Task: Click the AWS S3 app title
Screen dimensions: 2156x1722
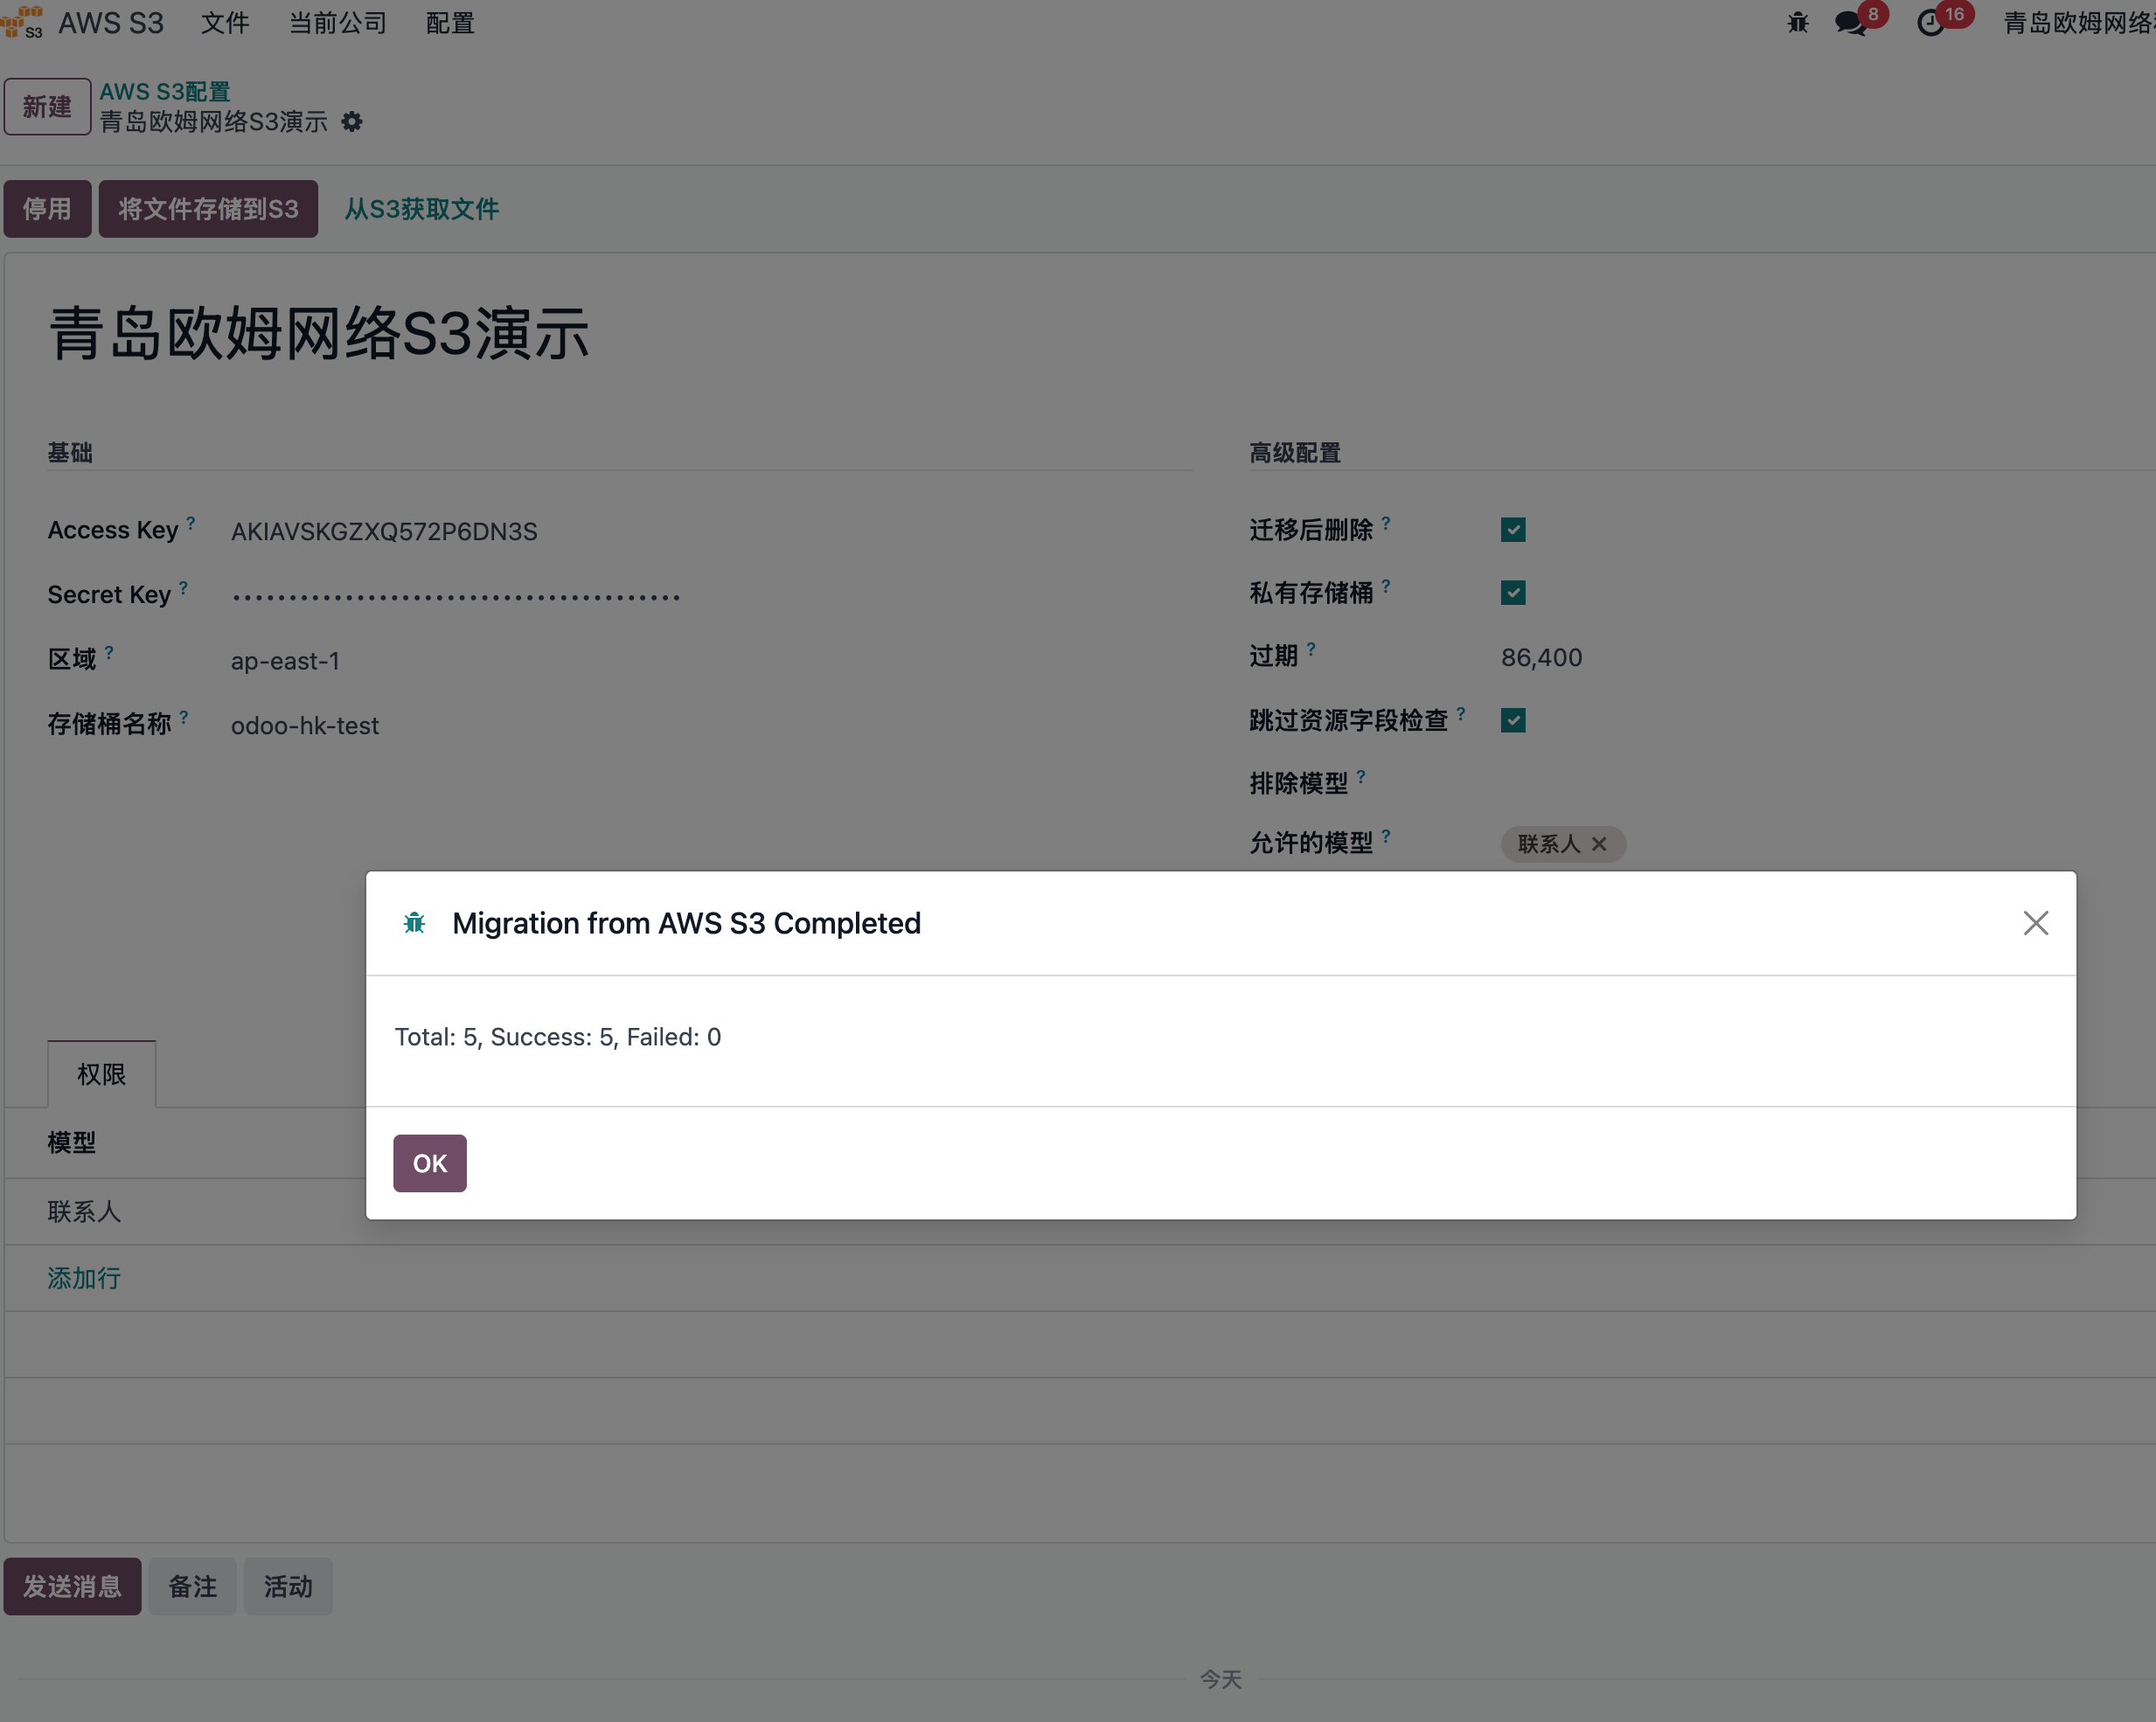Action: click(111, 23)
